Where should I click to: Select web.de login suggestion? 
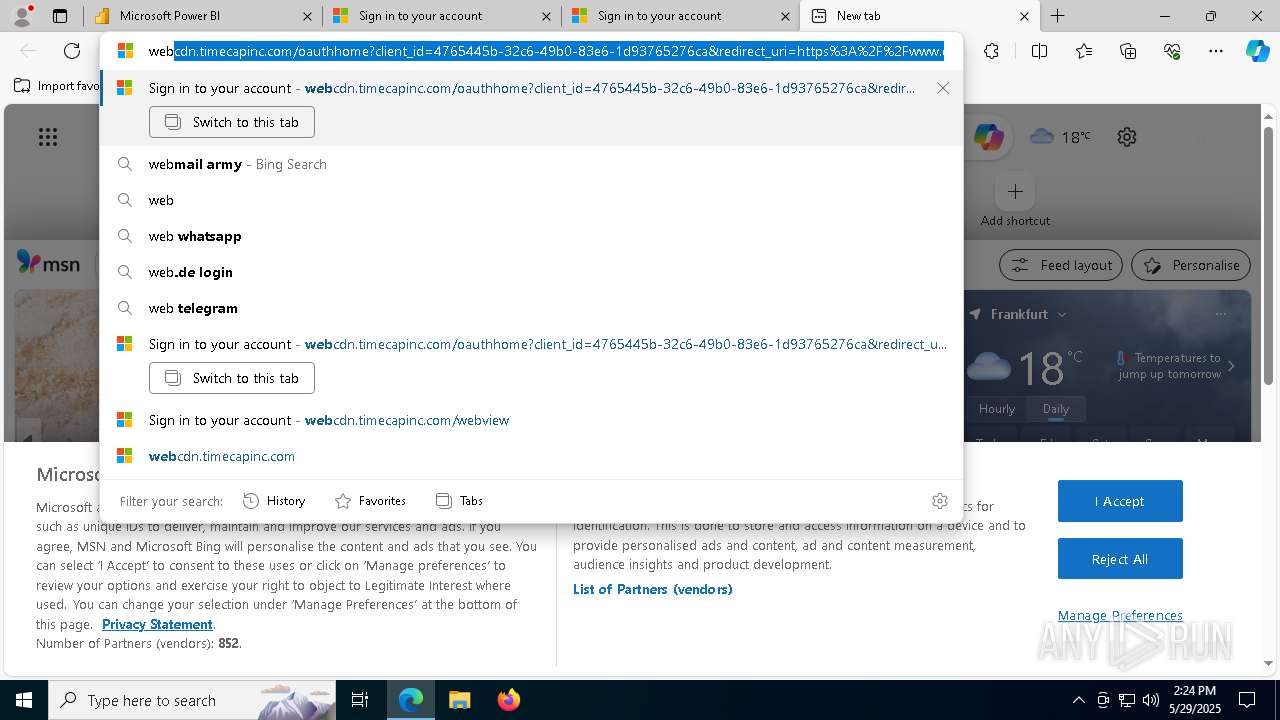pyautogui.click(x=531, y=272)
